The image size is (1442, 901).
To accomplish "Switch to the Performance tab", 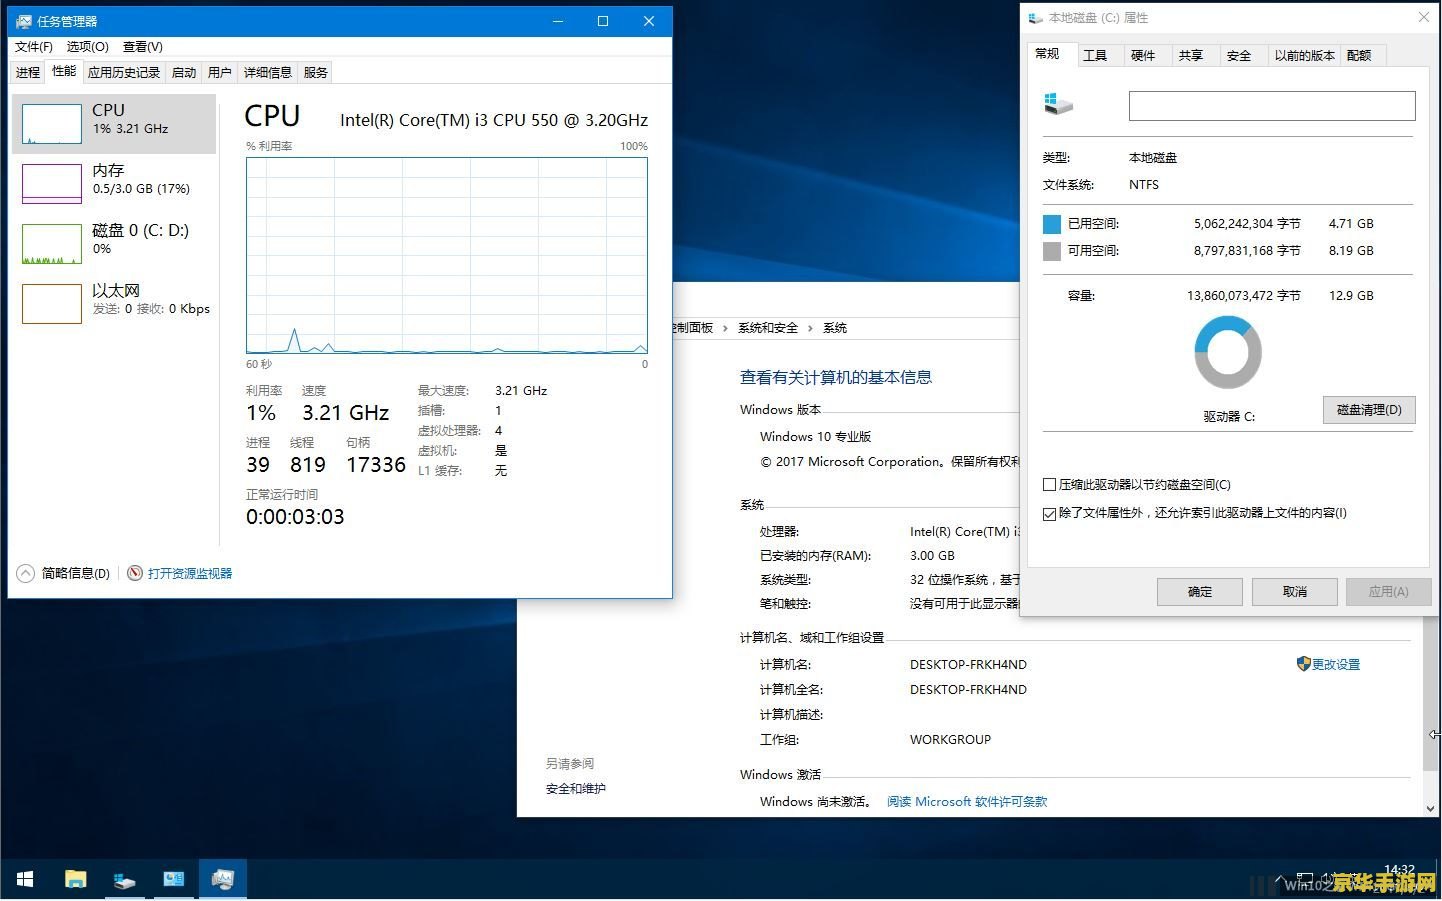I will [64, 71].
